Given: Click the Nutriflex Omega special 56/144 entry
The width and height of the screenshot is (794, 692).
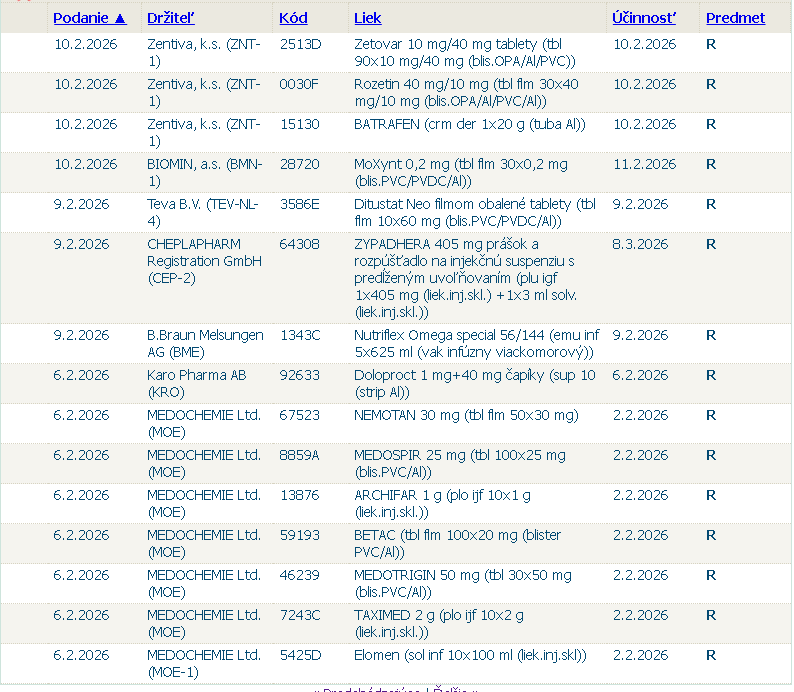Looking at the screenshot, I should click(x=477, y=344).
